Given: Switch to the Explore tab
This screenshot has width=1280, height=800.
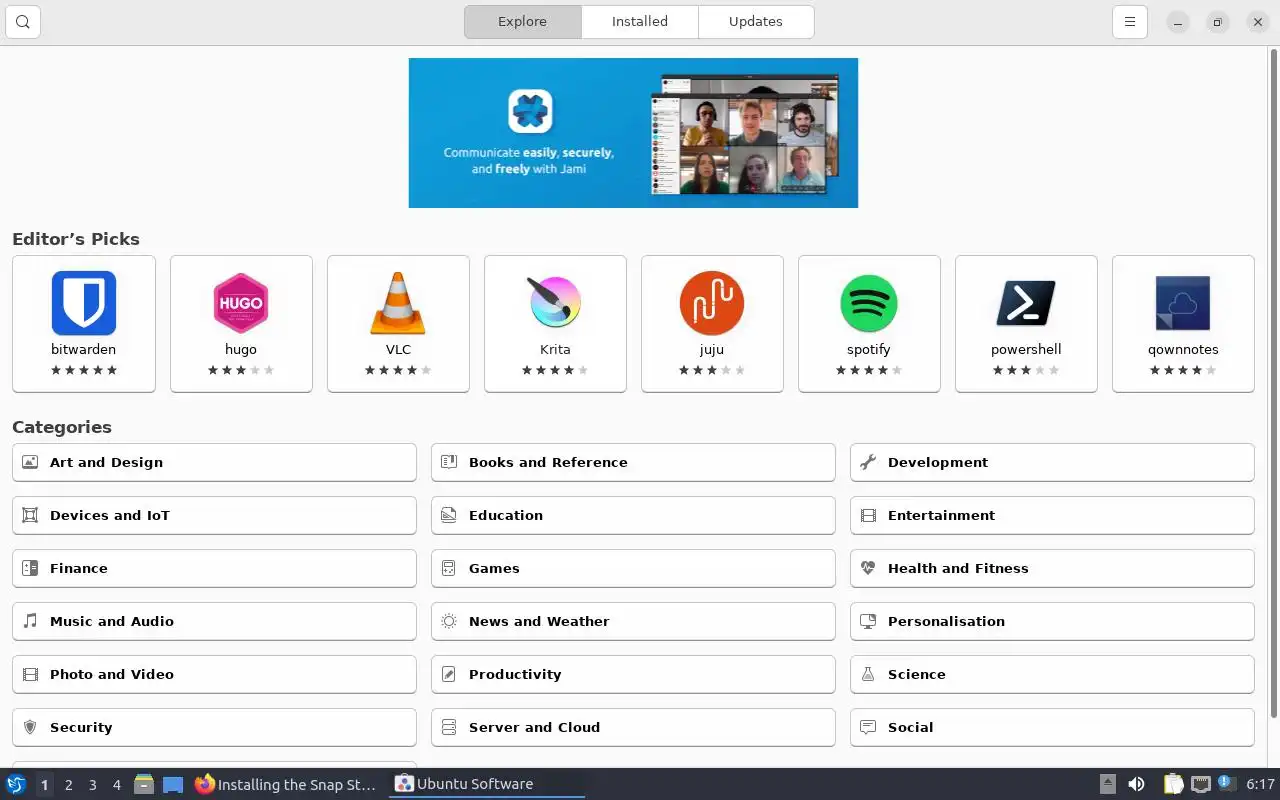Looking at the screenshot, I should coord(523,22).
